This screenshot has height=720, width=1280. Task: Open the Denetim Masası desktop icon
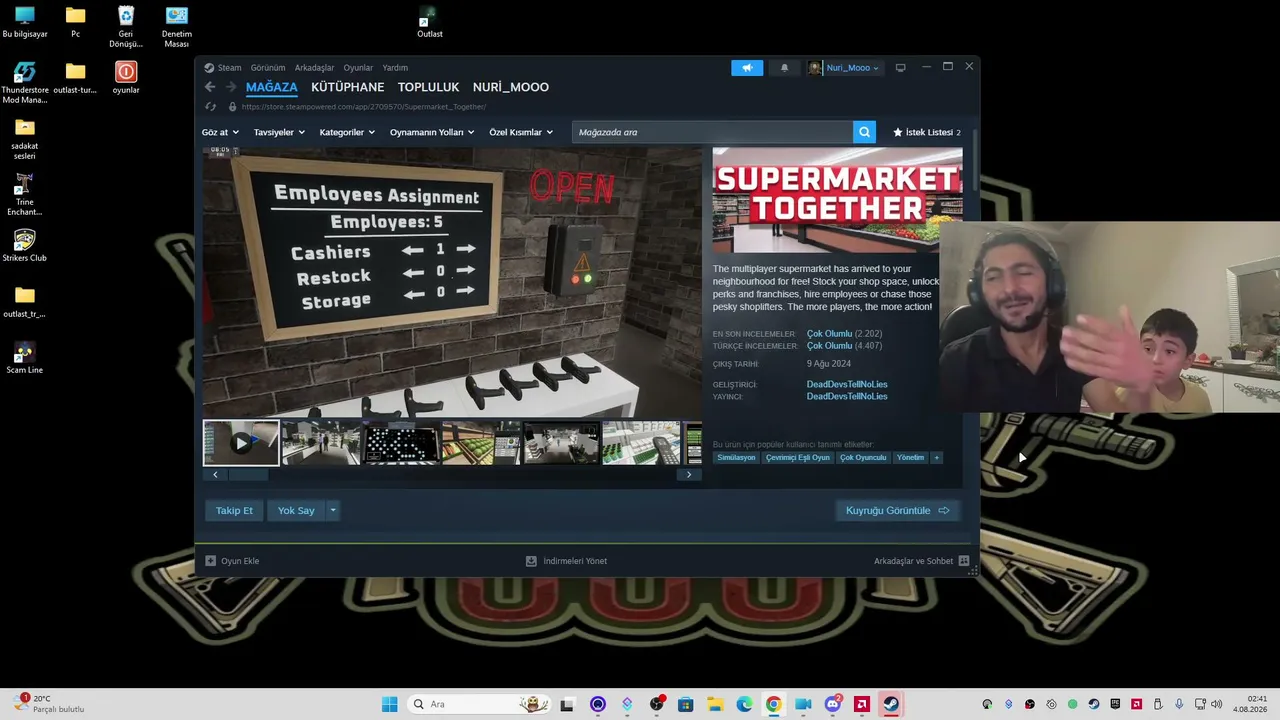pos(177,27)
